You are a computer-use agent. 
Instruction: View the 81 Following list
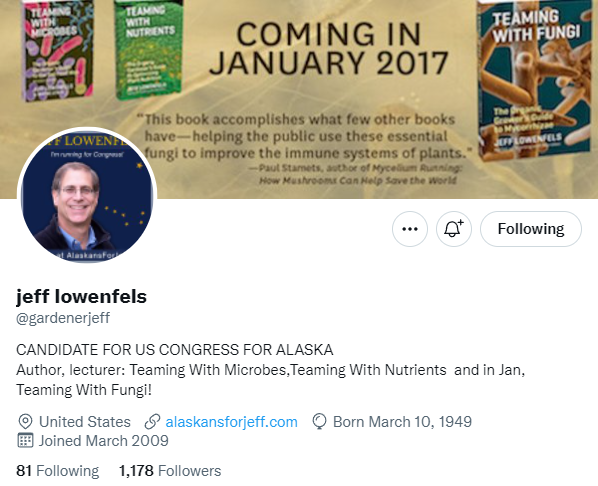pos(58,471)
